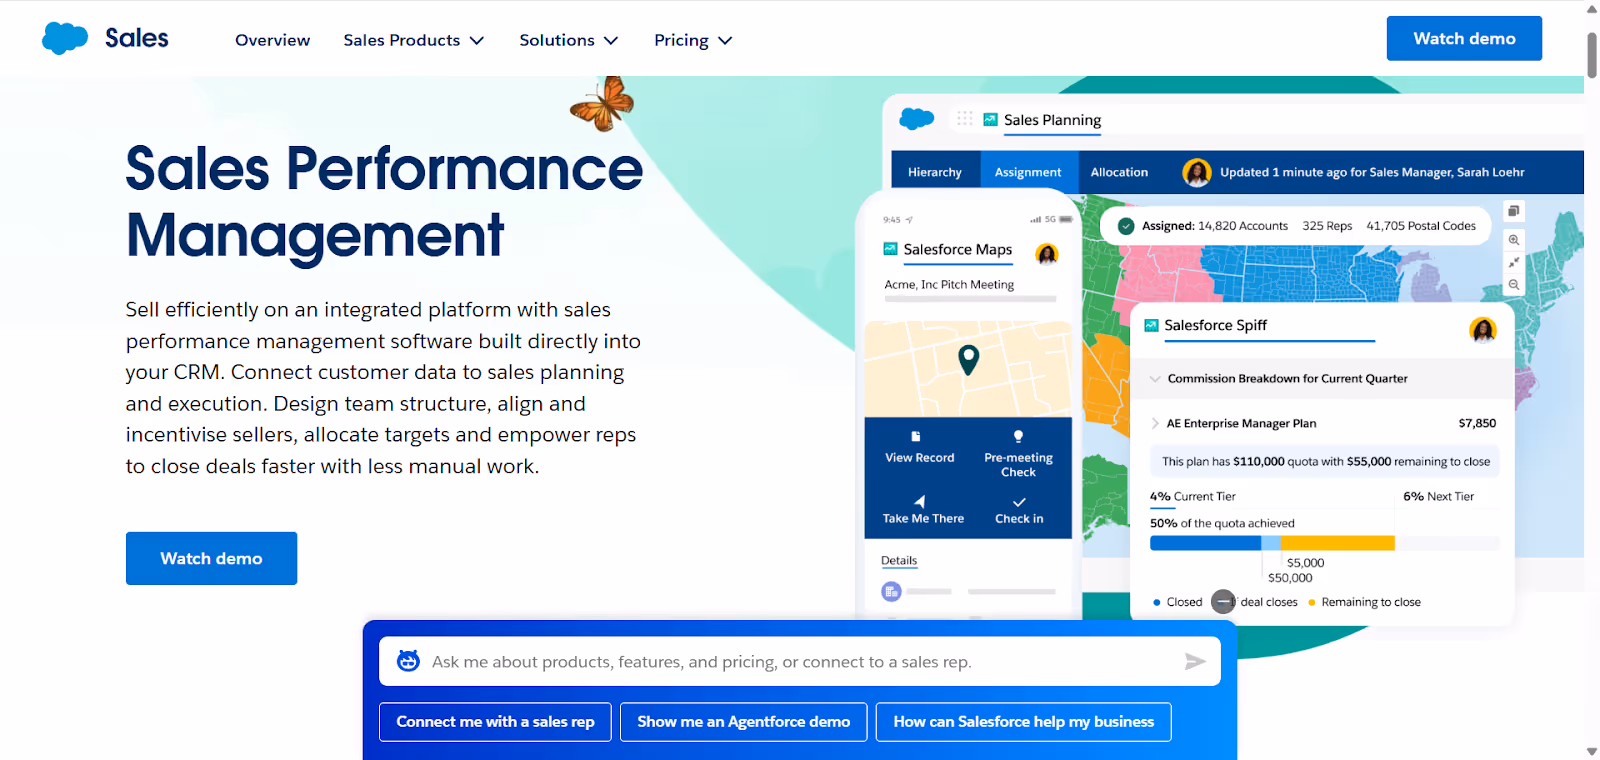Tap Check in on phone mockup
1600x760 pixels.
[1019, 510]
